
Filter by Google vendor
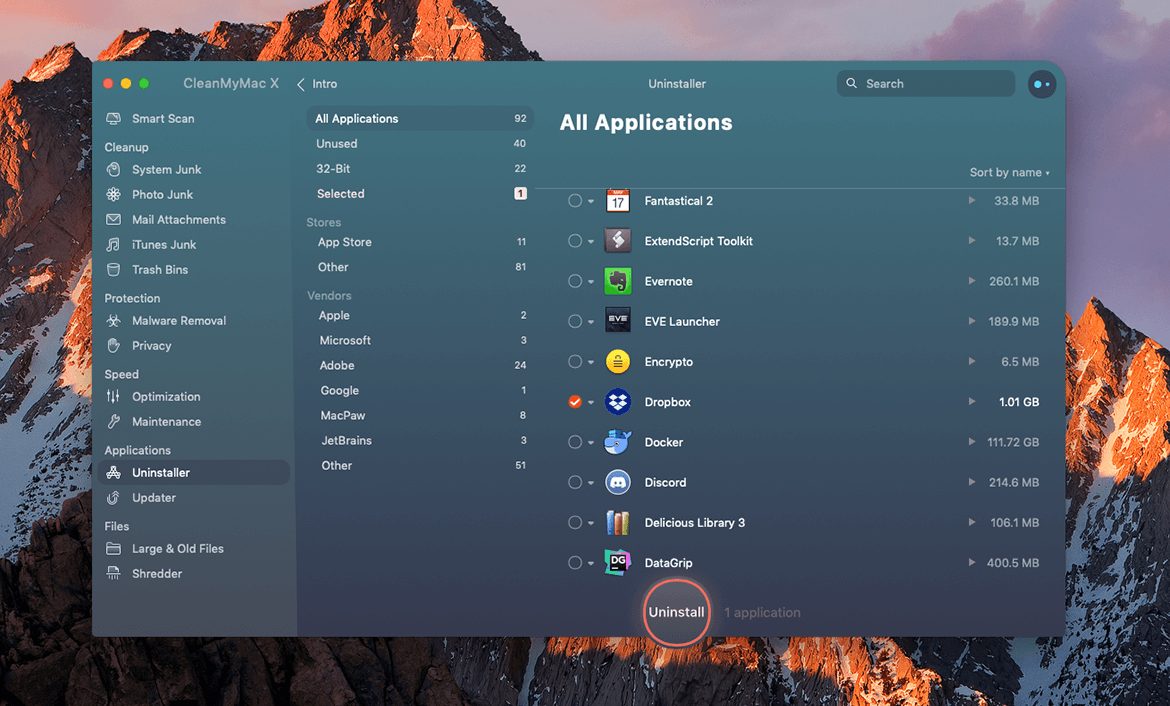click(420, 390)
